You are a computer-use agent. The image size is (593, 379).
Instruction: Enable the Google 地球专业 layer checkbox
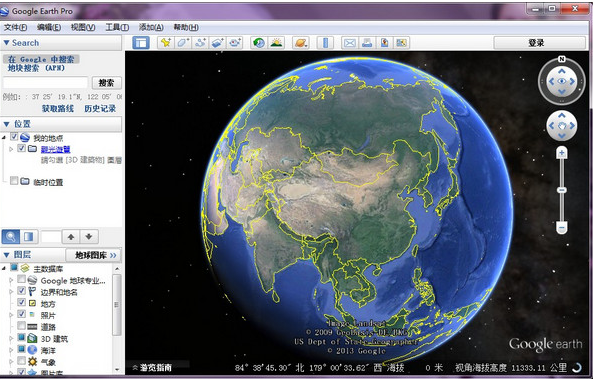pos(22,280)
